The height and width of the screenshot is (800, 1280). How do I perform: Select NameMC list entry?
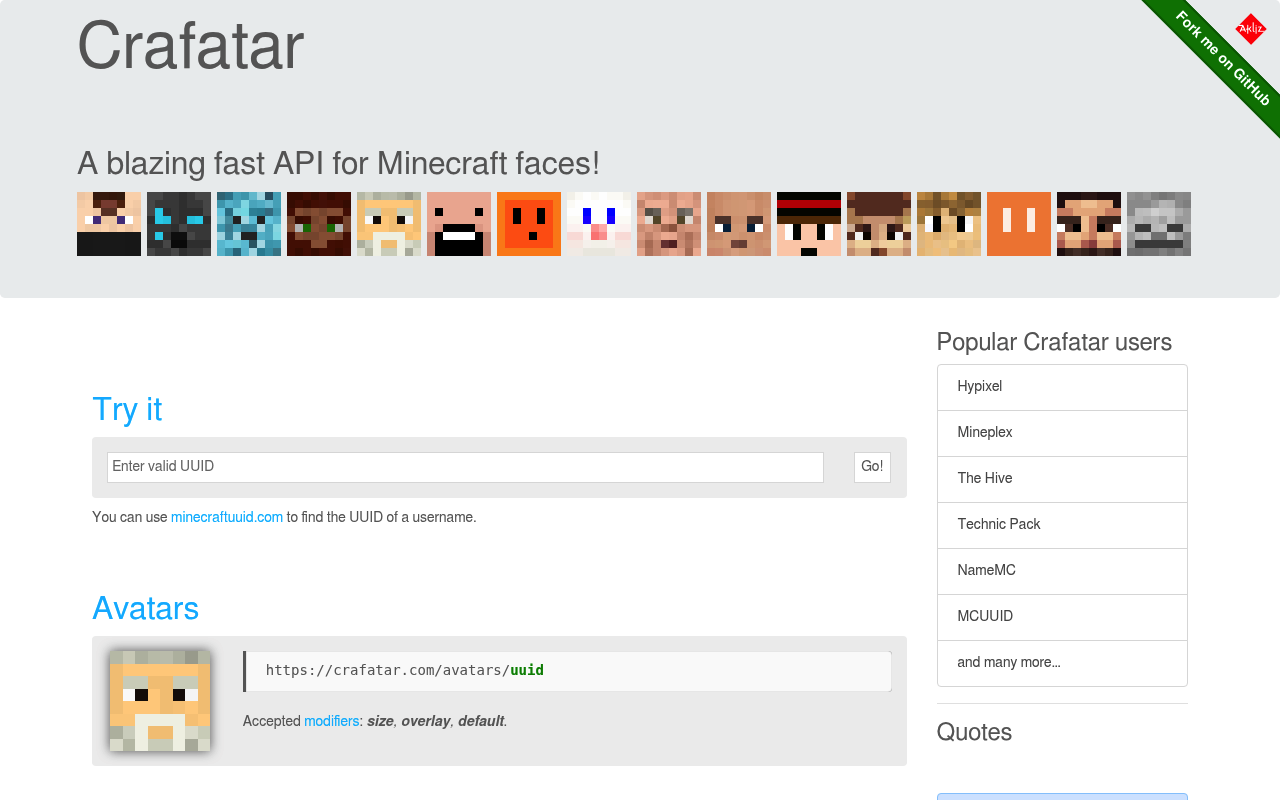tap(1062, 571)
